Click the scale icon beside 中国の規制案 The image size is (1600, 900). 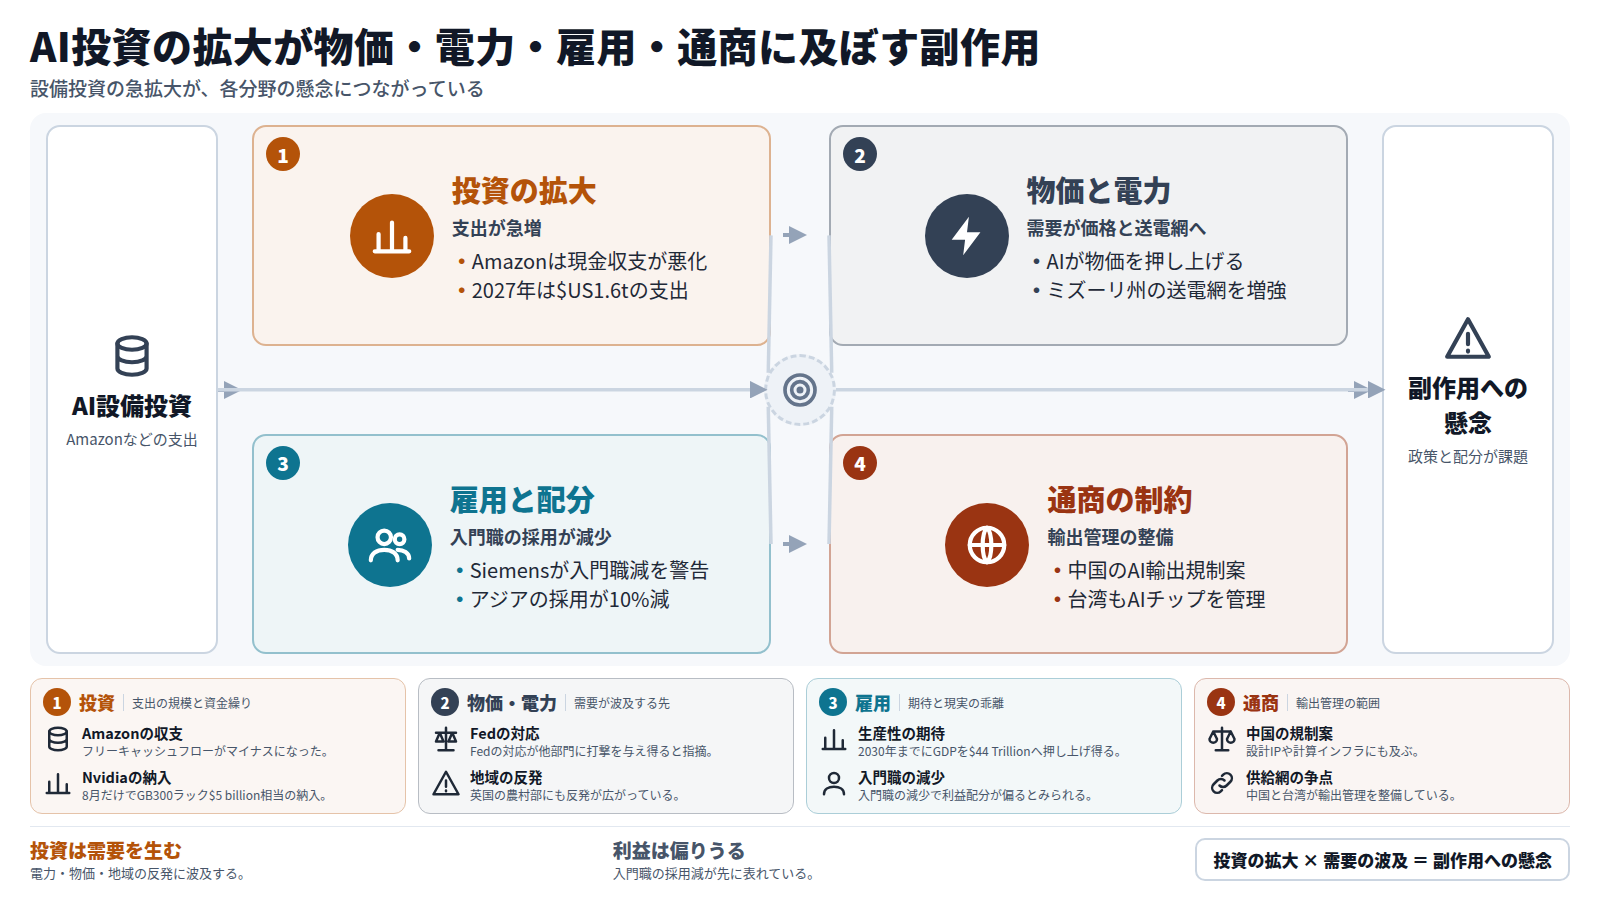point(1222,740)
